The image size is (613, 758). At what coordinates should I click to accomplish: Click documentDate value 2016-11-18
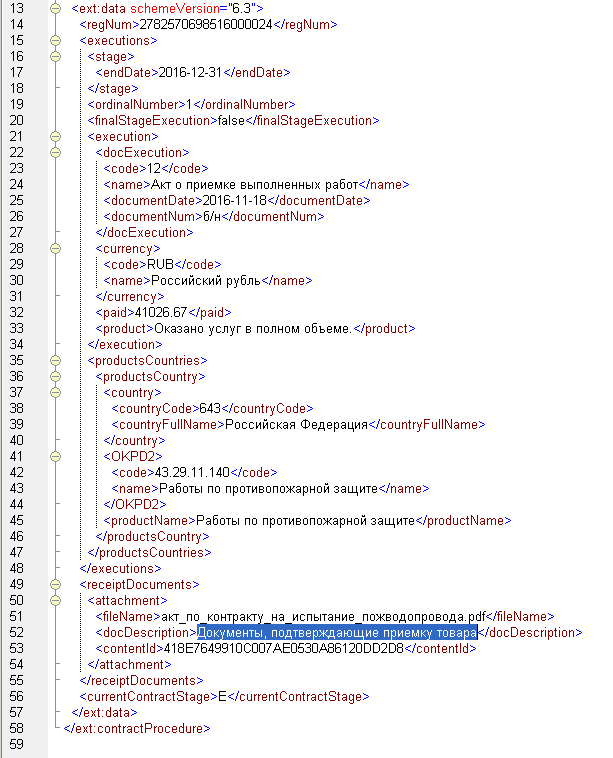234,201
